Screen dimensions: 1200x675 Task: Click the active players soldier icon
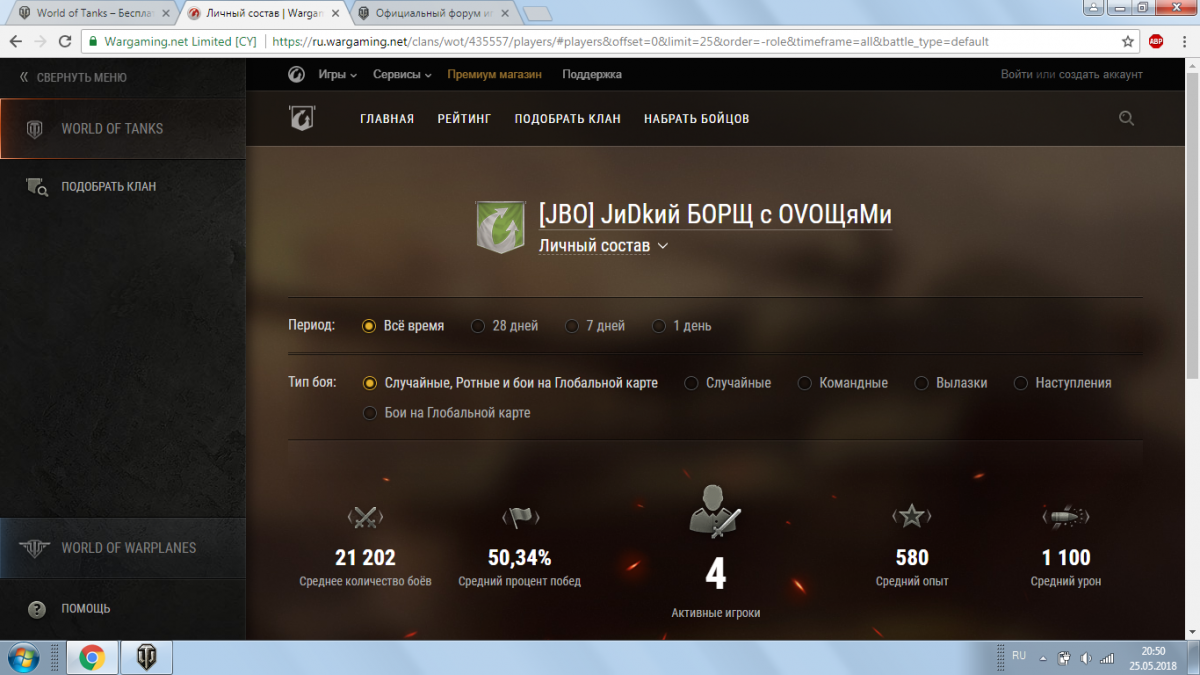[716, 510]
